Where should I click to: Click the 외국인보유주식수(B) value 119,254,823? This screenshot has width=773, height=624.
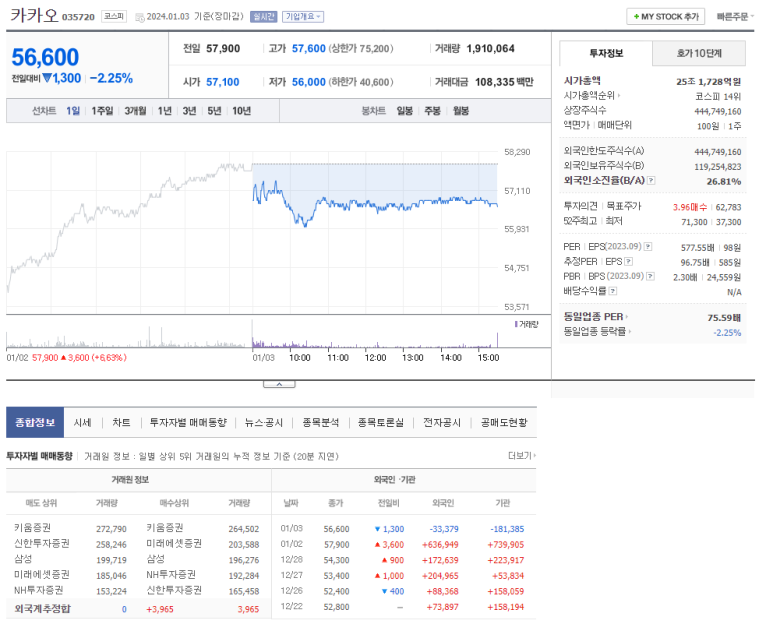point(717,167)
